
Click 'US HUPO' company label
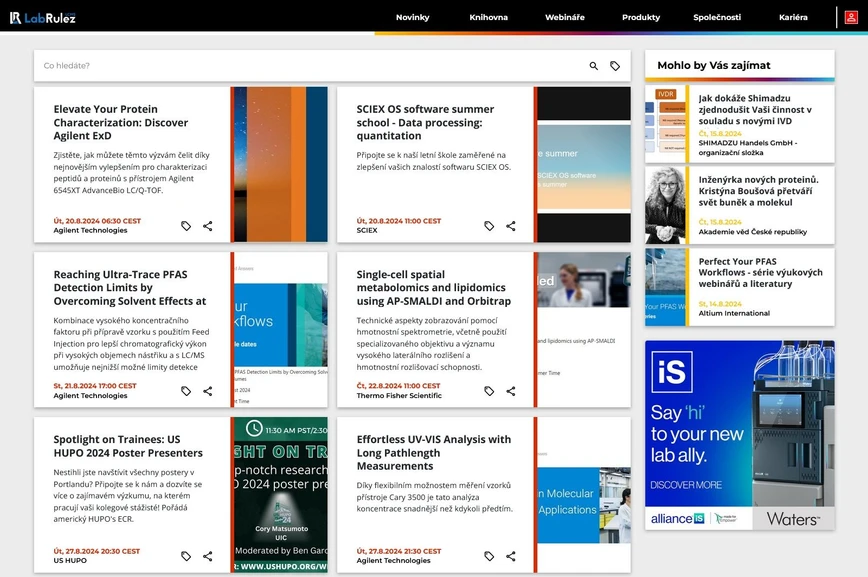[x=70, y=560]
